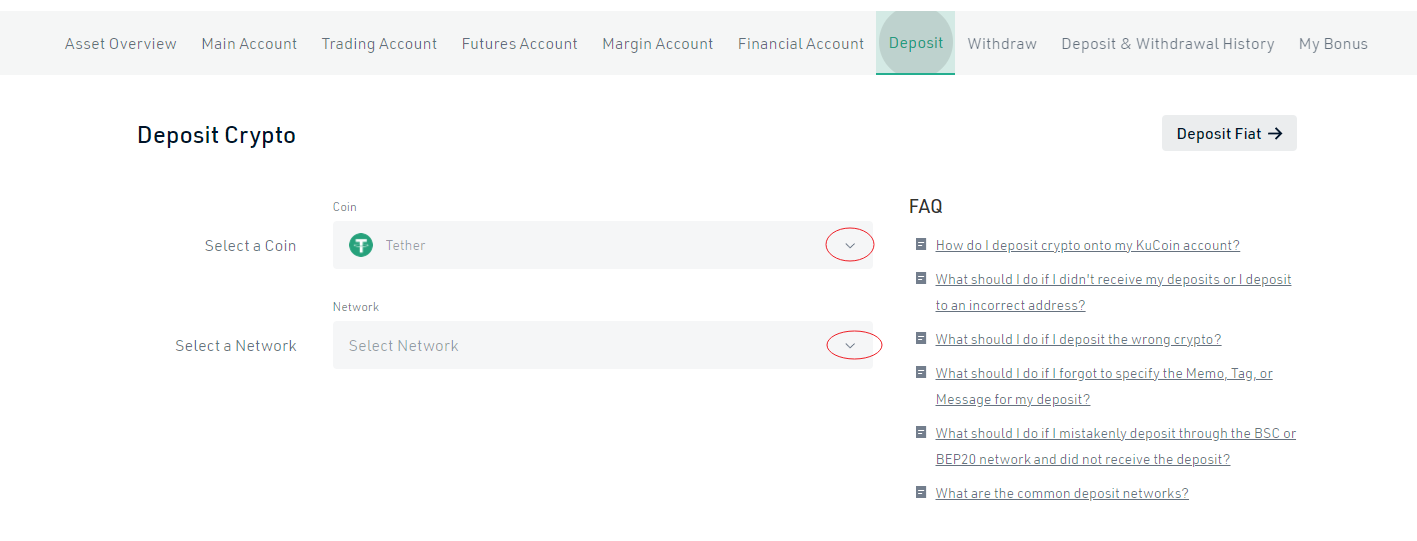Screen dimensions: 1417x541
Task: Open the Asset Overview tab
Action: point(121,44)
